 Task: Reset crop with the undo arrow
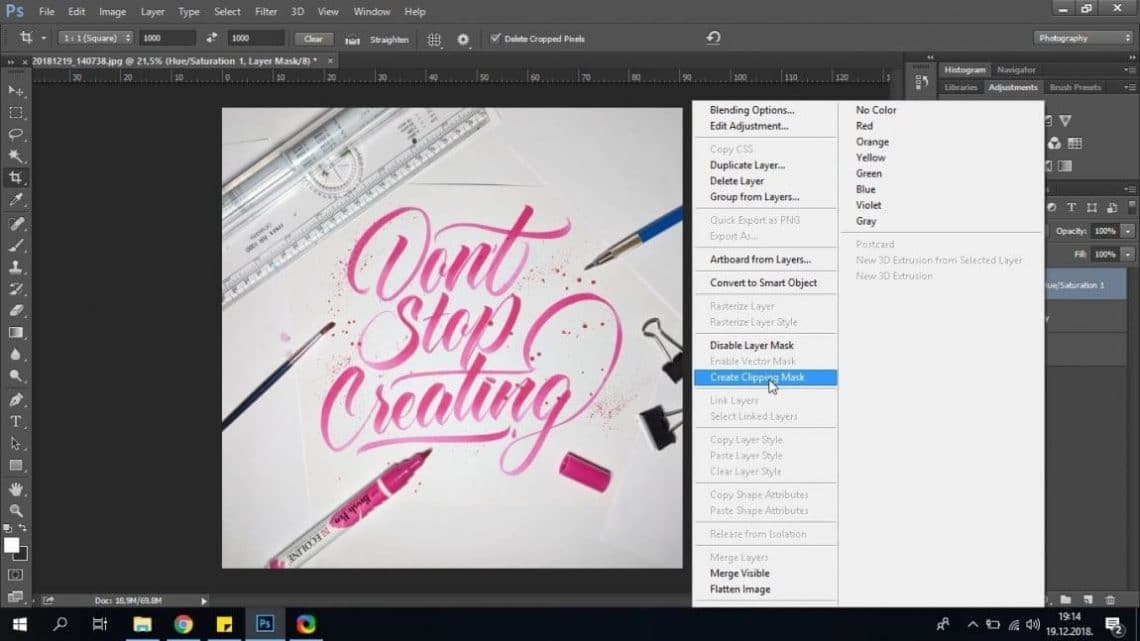pos(713,38)
